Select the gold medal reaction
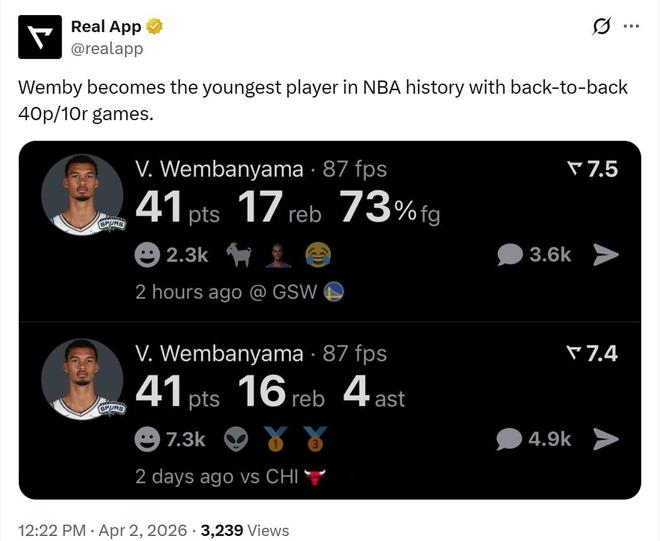This screenshot has width=660, height=541. [x=277, y=439]
